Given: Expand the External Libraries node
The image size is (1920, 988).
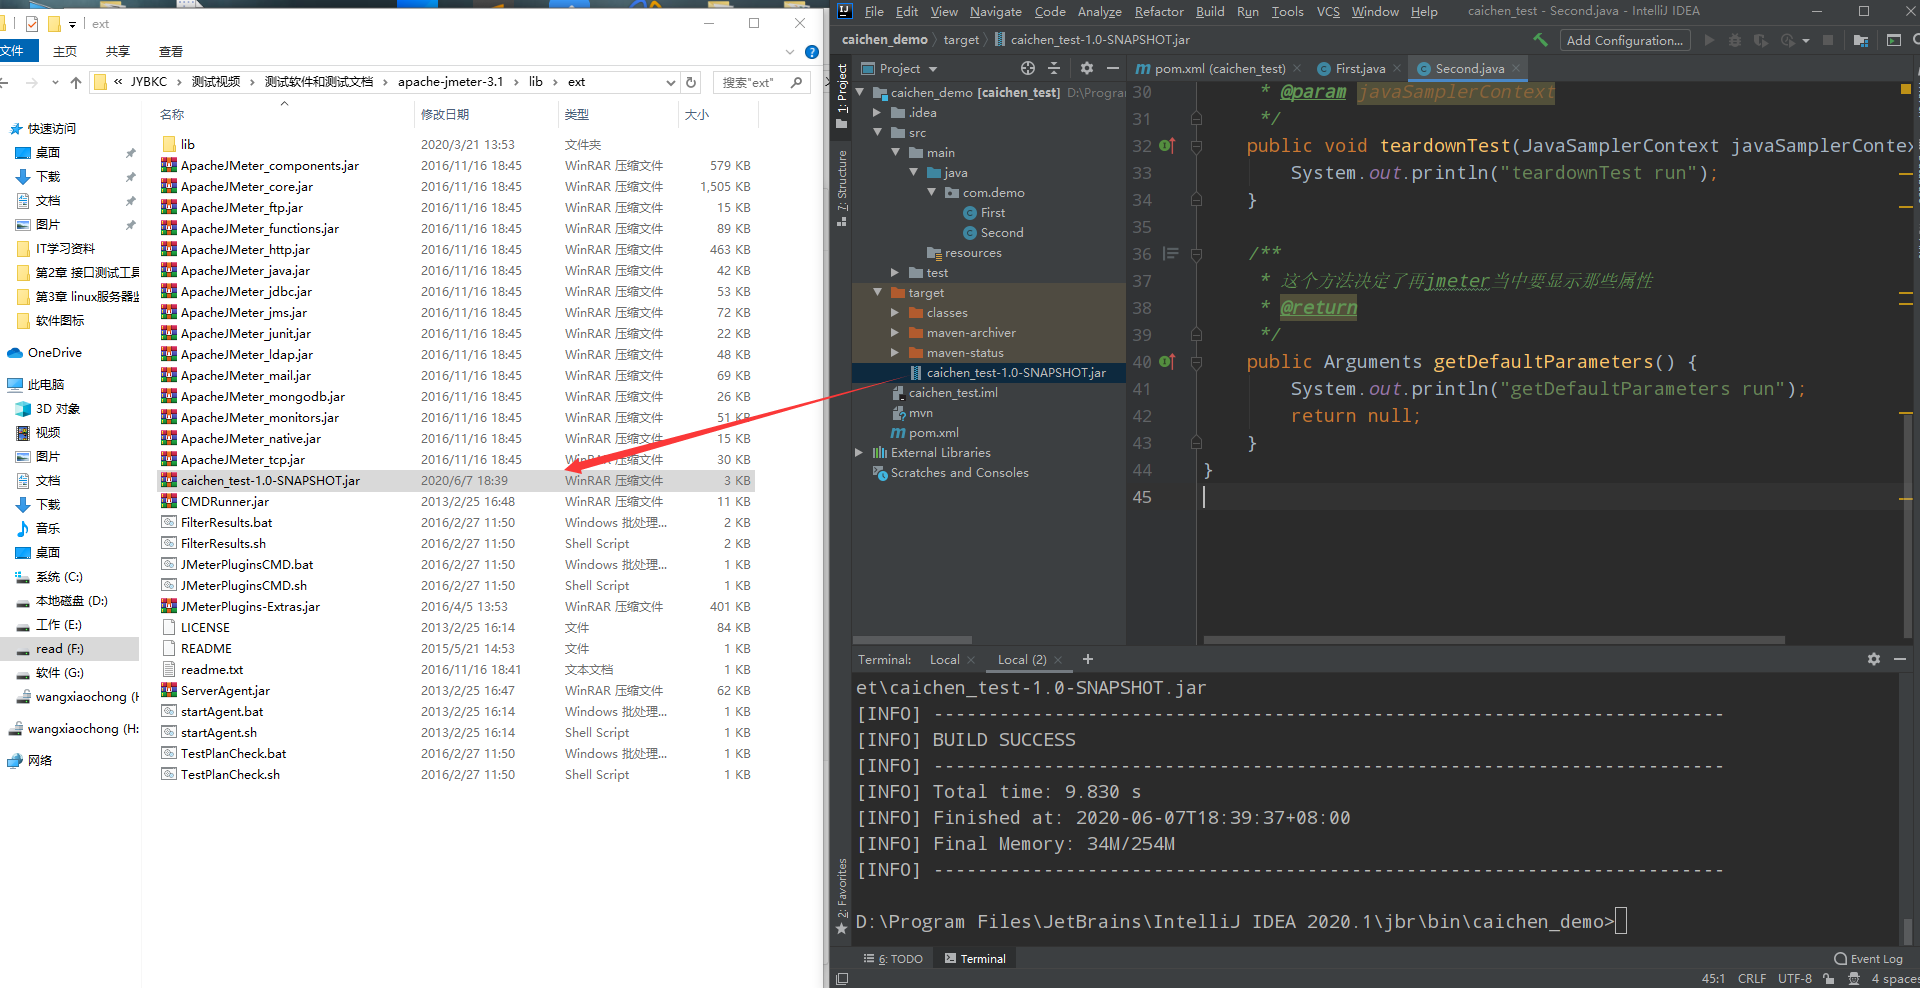Looking at the screenshot, I should 859,453.
